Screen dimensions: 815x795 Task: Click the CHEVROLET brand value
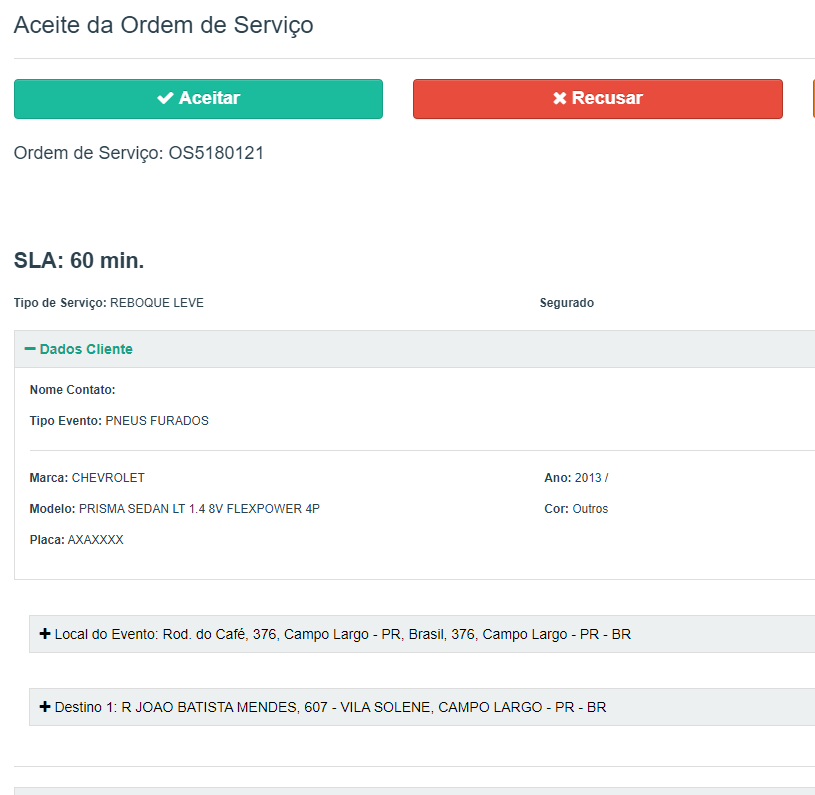108,478
